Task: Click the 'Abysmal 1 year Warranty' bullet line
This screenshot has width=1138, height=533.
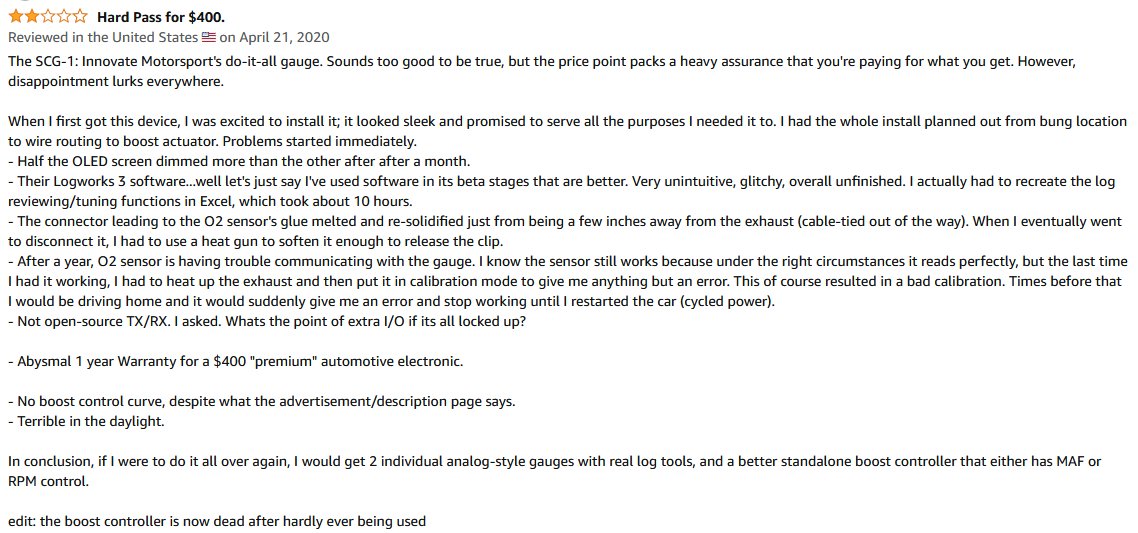Action: (235, 361)
